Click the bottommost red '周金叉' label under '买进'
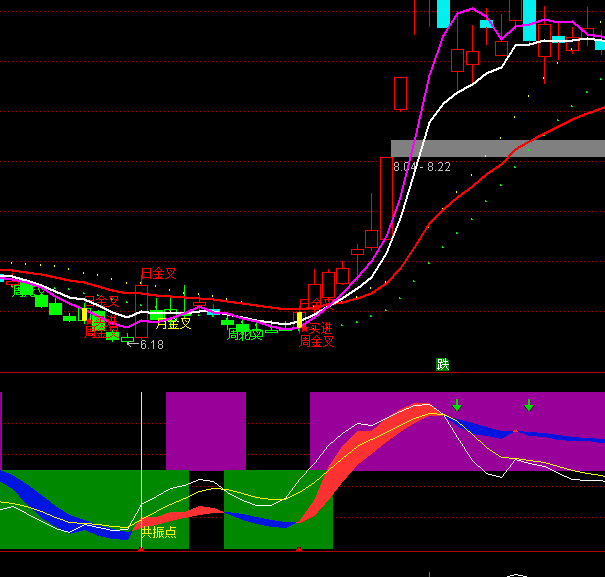 tap(316, 342)
